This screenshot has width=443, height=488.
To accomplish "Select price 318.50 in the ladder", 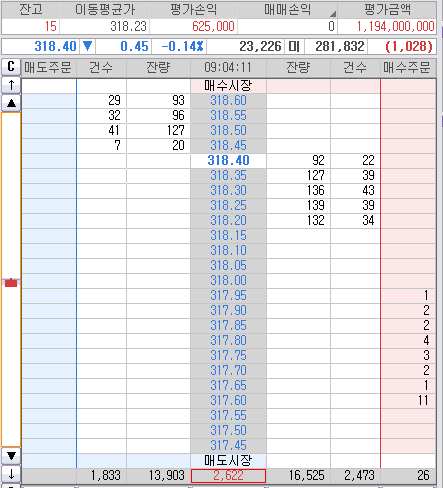I will point(228,131).
